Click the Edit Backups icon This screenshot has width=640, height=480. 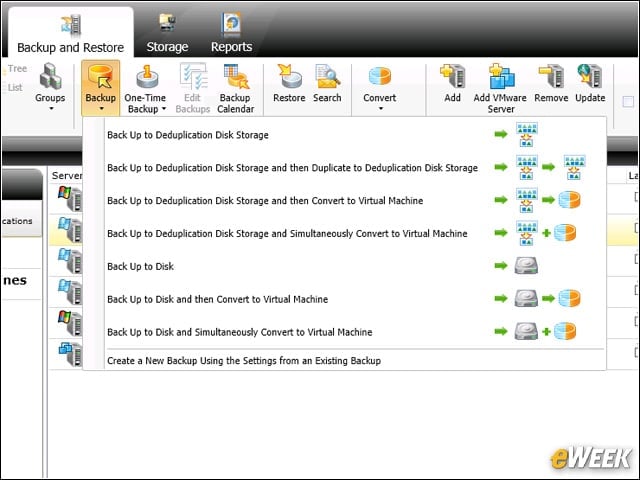pos(193,76)
